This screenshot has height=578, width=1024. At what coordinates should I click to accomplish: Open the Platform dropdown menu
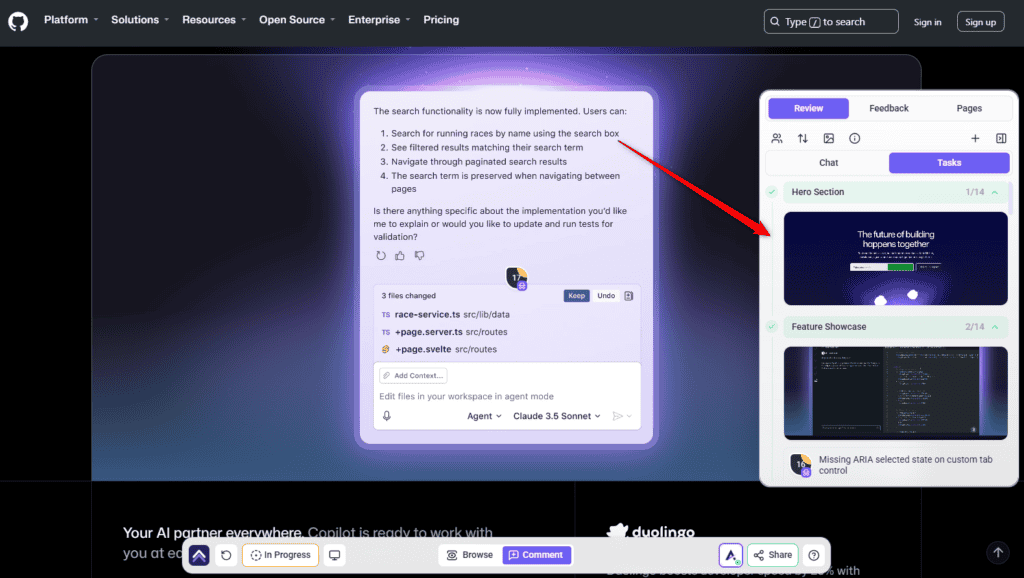71,20
